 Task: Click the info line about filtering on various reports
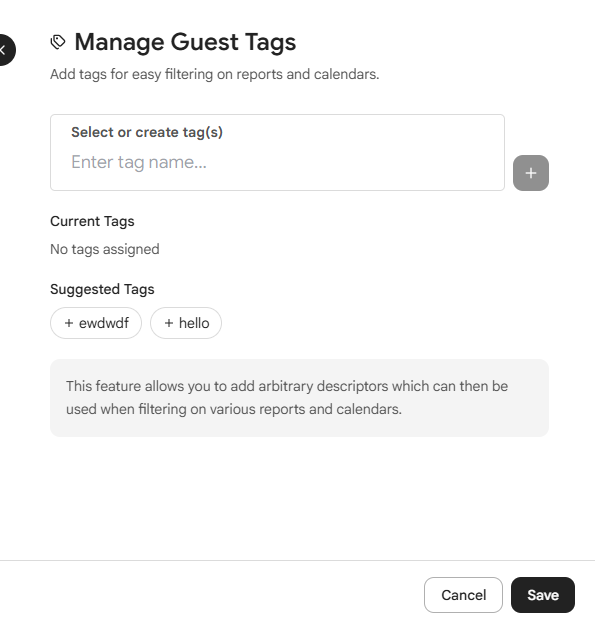(234, 409)
